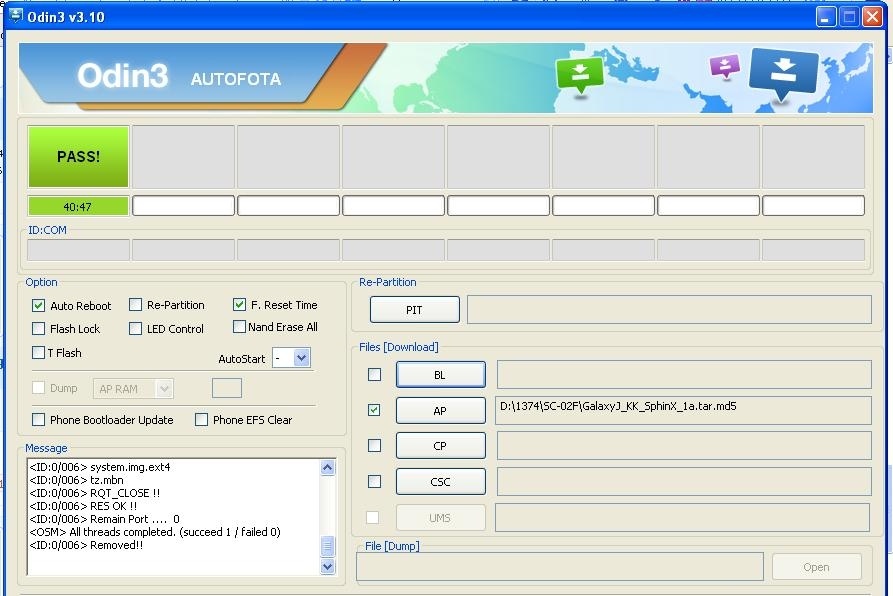Minimize the Odin3 window
The image size is (893, 596).
(x=825, y=17)
